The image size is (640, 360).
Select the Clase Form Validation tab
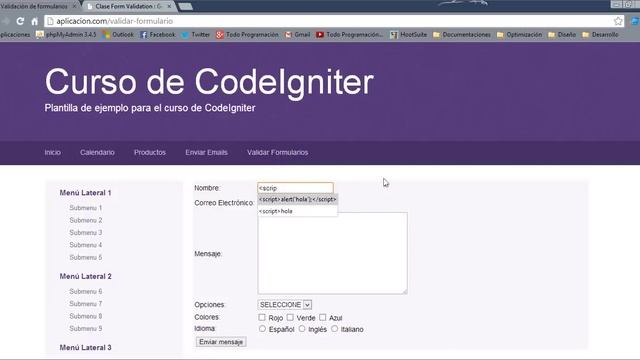pyautogui.click(x=129, y=6)
